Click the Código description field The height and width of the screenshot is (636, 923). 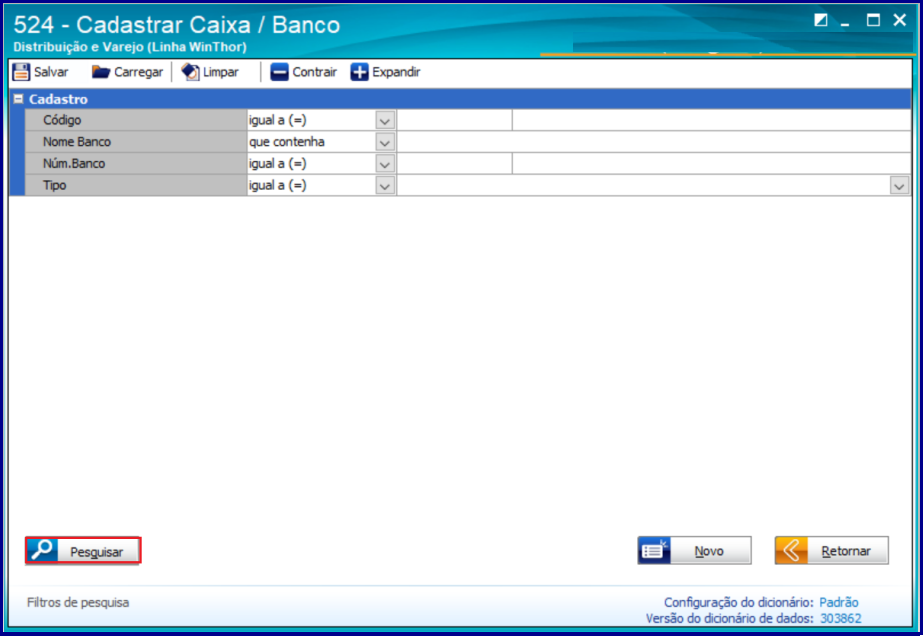coord(712,120)
